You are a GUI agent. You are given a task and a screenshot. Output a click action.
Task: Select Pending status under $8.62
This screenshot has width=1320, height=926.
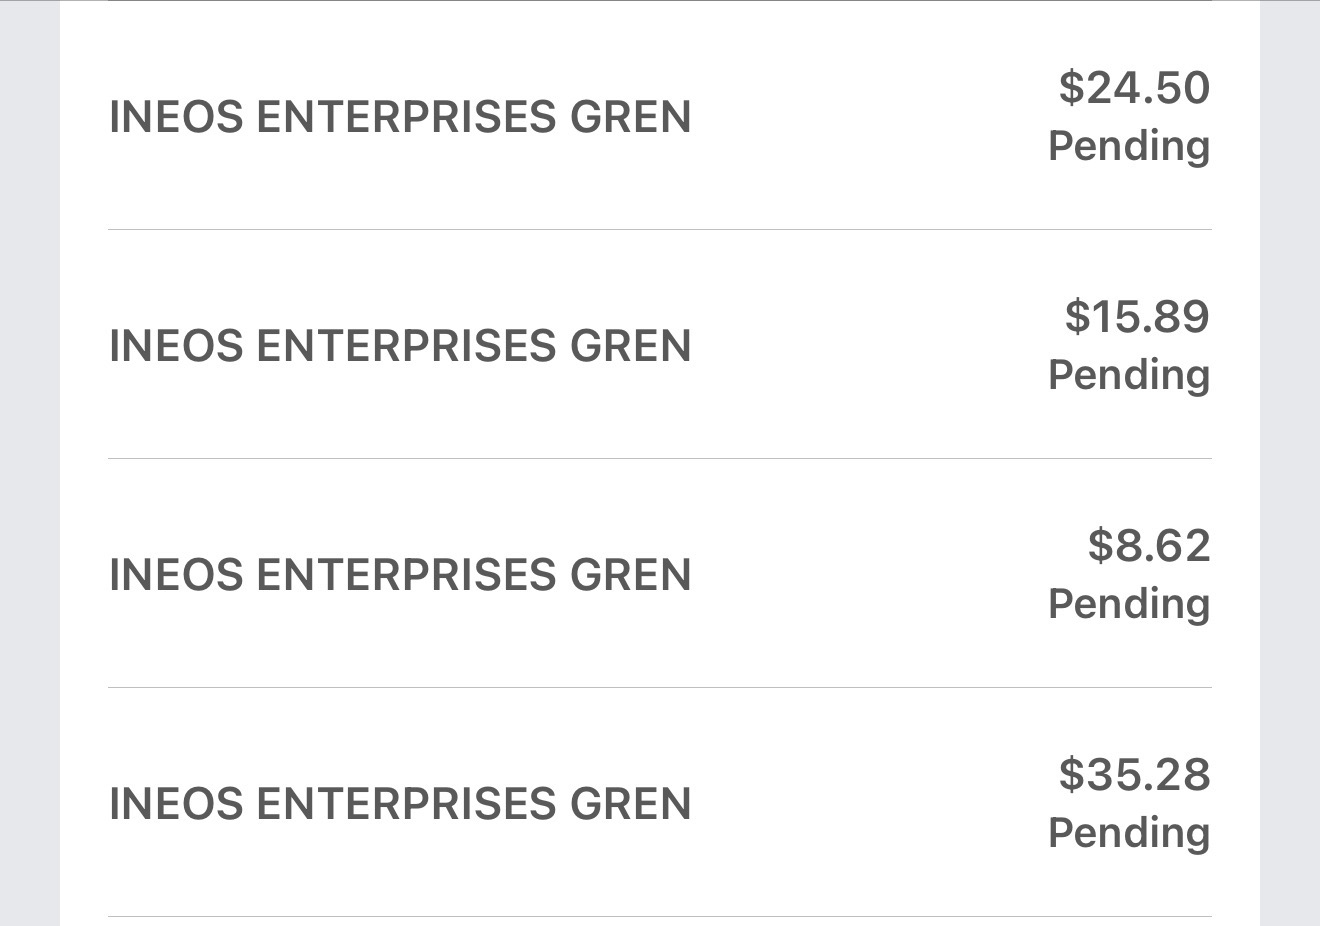pos(1129,604)
